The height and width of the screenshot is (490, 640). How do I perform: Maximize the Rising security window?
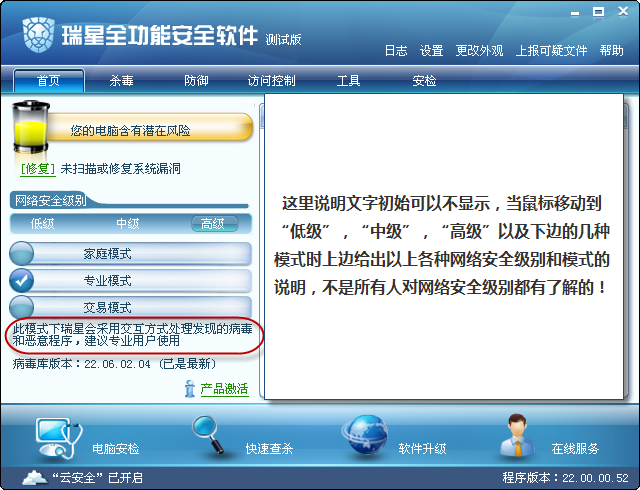pos(598,12)
